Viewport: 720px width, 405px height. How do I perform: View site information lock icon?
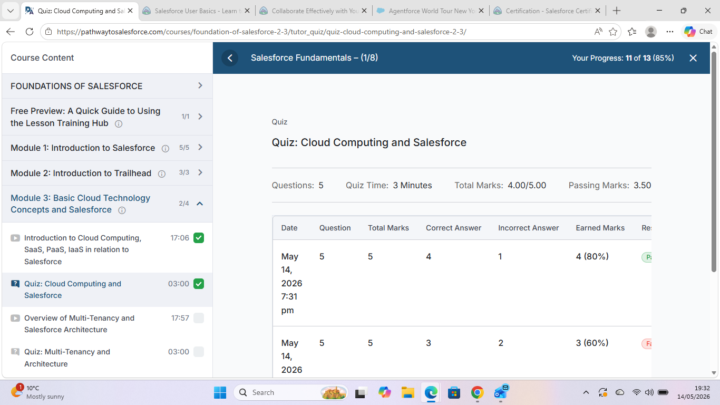click(49, 32)
